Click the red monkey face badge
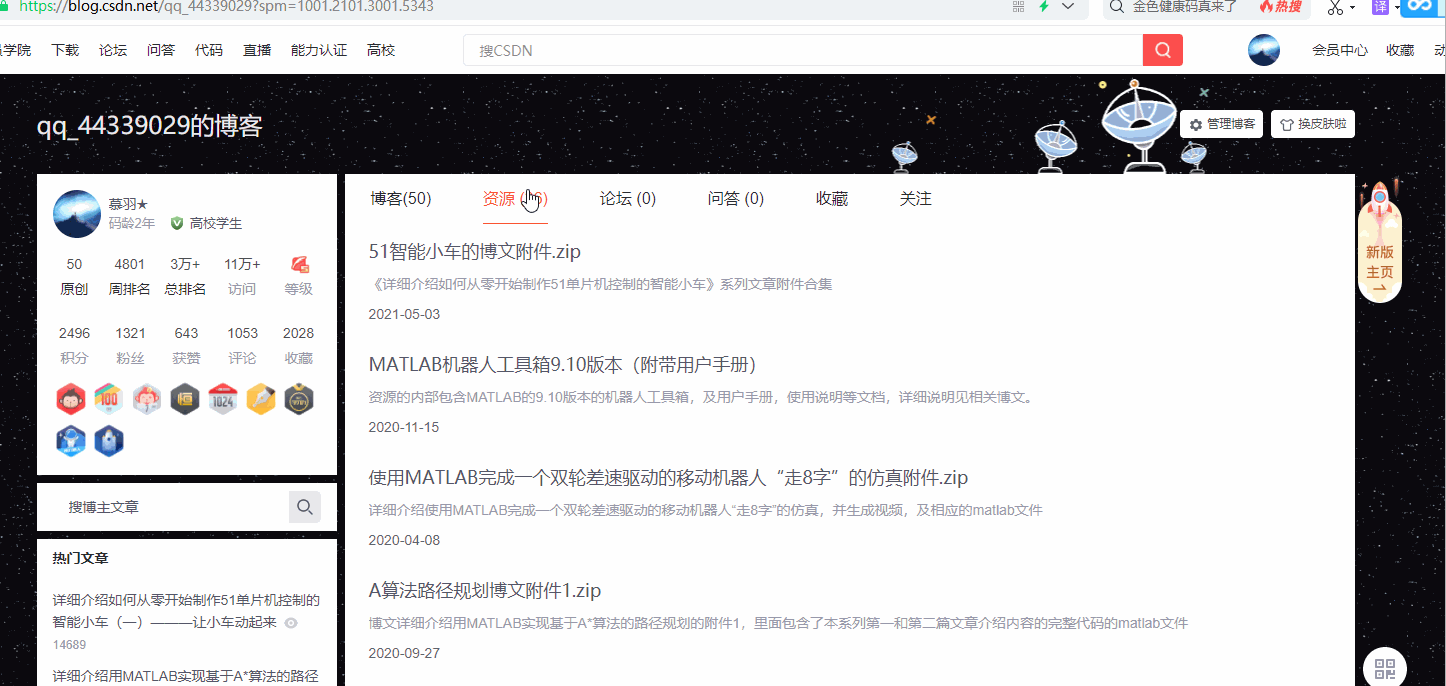Image resolution: width=1446 pixels, height=686 pixels. pyautogui.click(x=70, y=400)
